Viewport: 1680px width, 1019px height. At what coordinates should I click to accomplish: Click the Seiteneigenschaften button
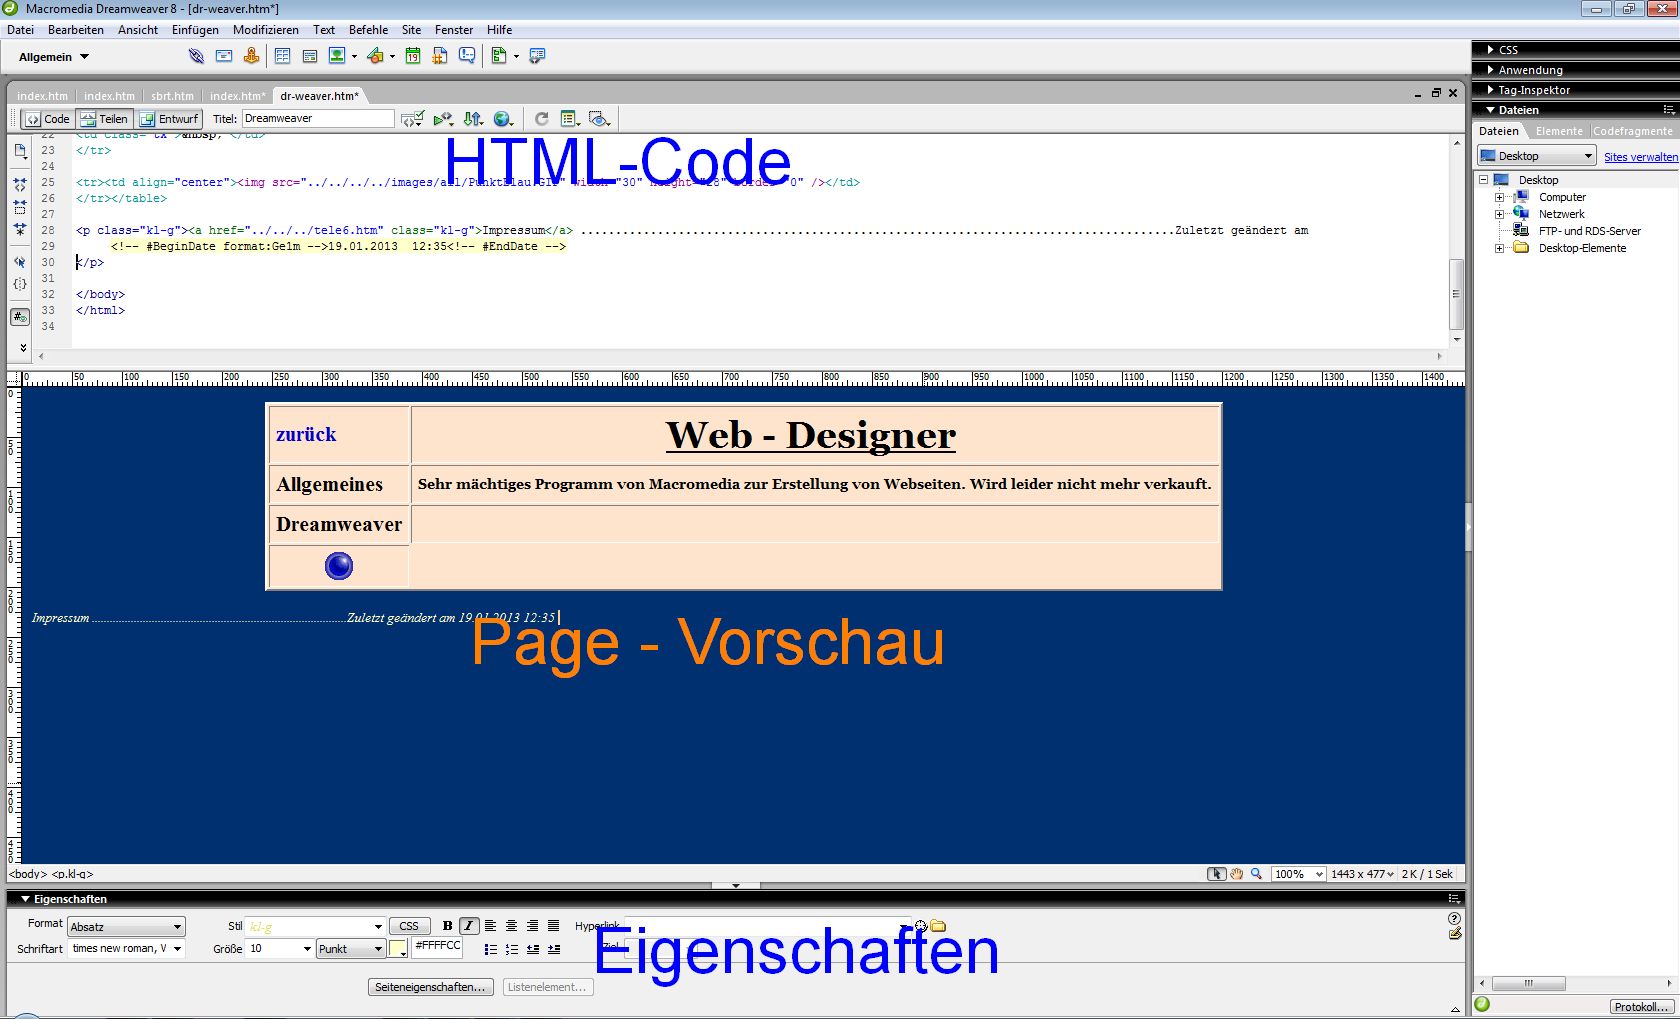[x=430, y=987]
